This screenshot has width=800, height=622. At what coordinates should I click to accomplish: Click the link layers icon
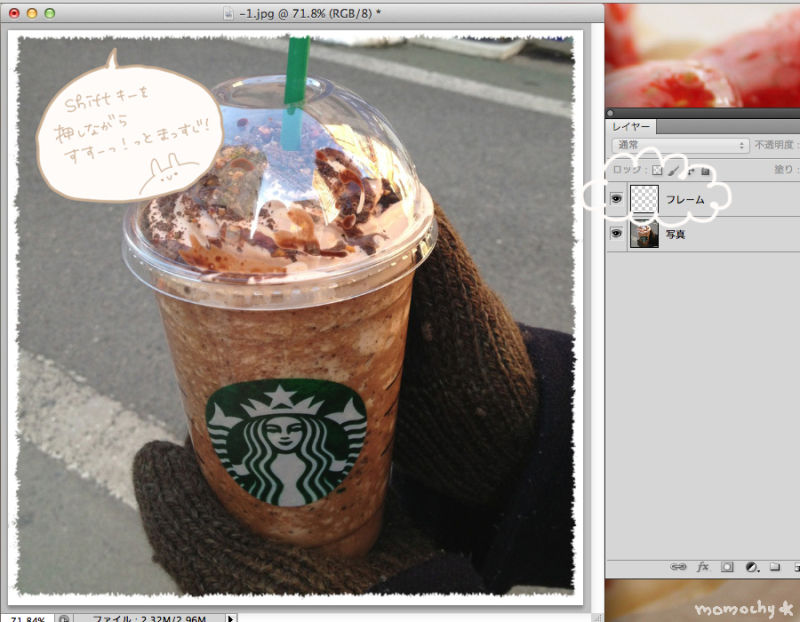[x=678, y=567]
